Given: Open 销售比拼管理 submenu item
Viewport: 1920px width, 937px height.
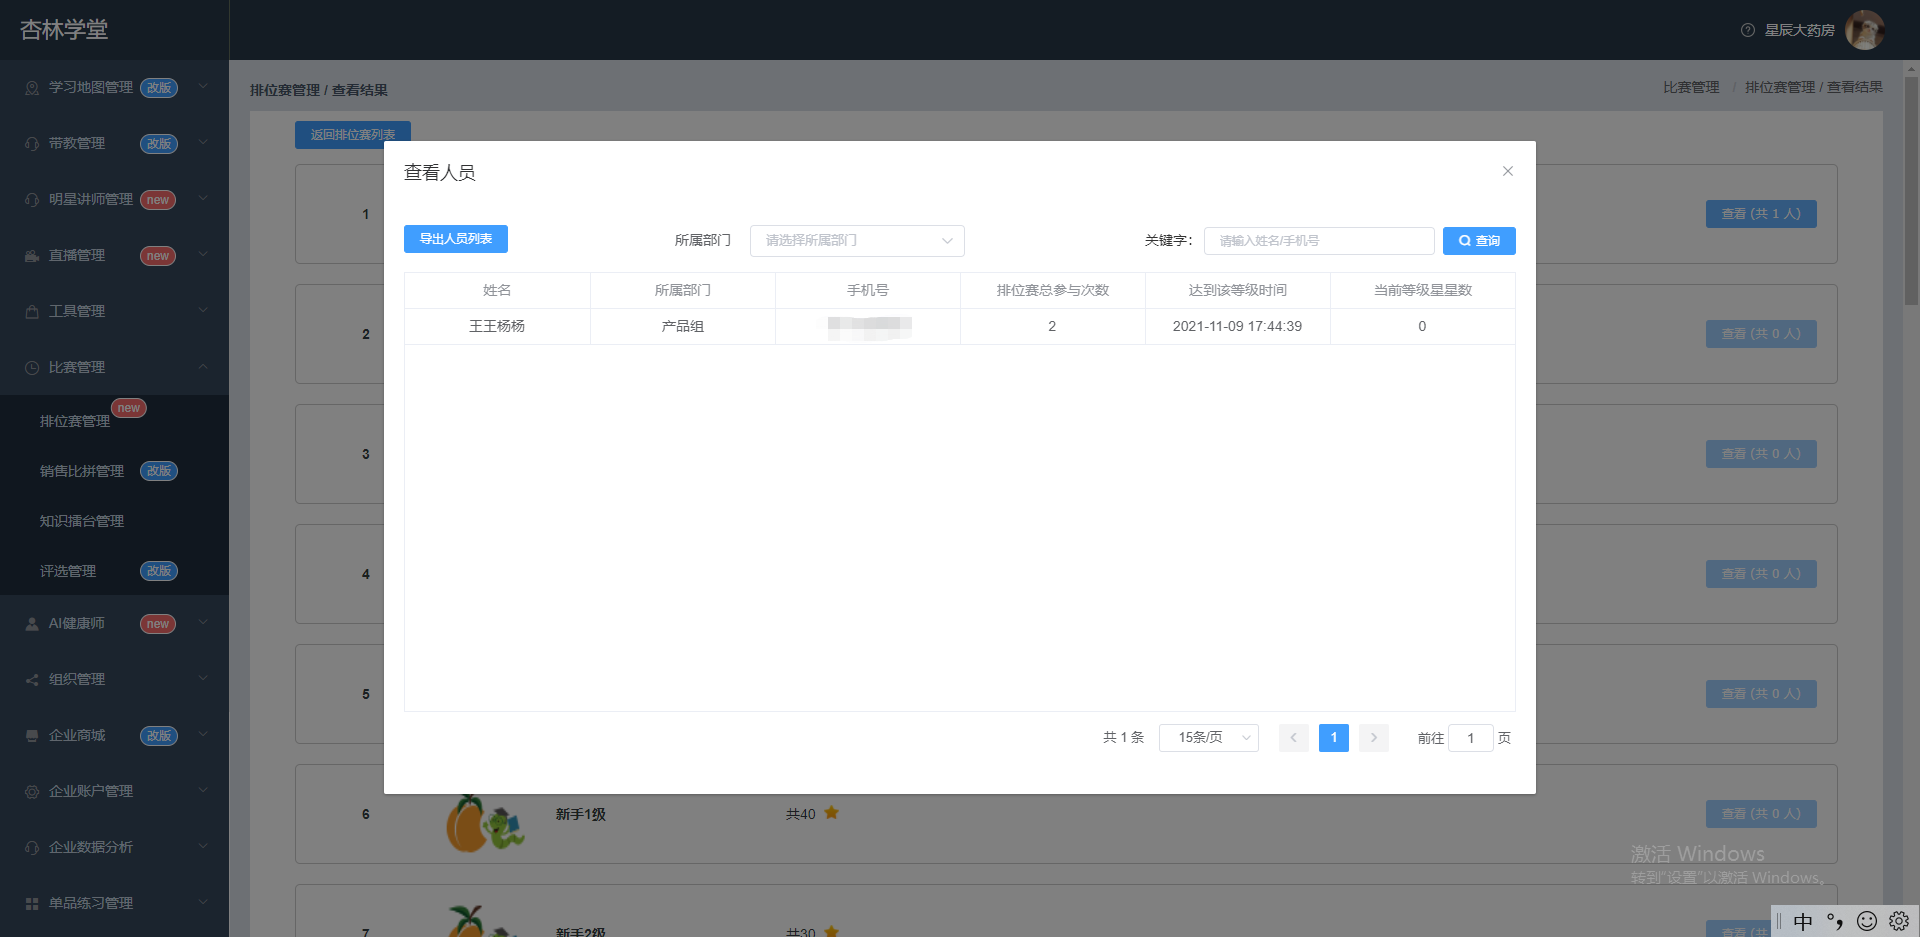Looking at the screenshot, I should (x=114, y=471).
